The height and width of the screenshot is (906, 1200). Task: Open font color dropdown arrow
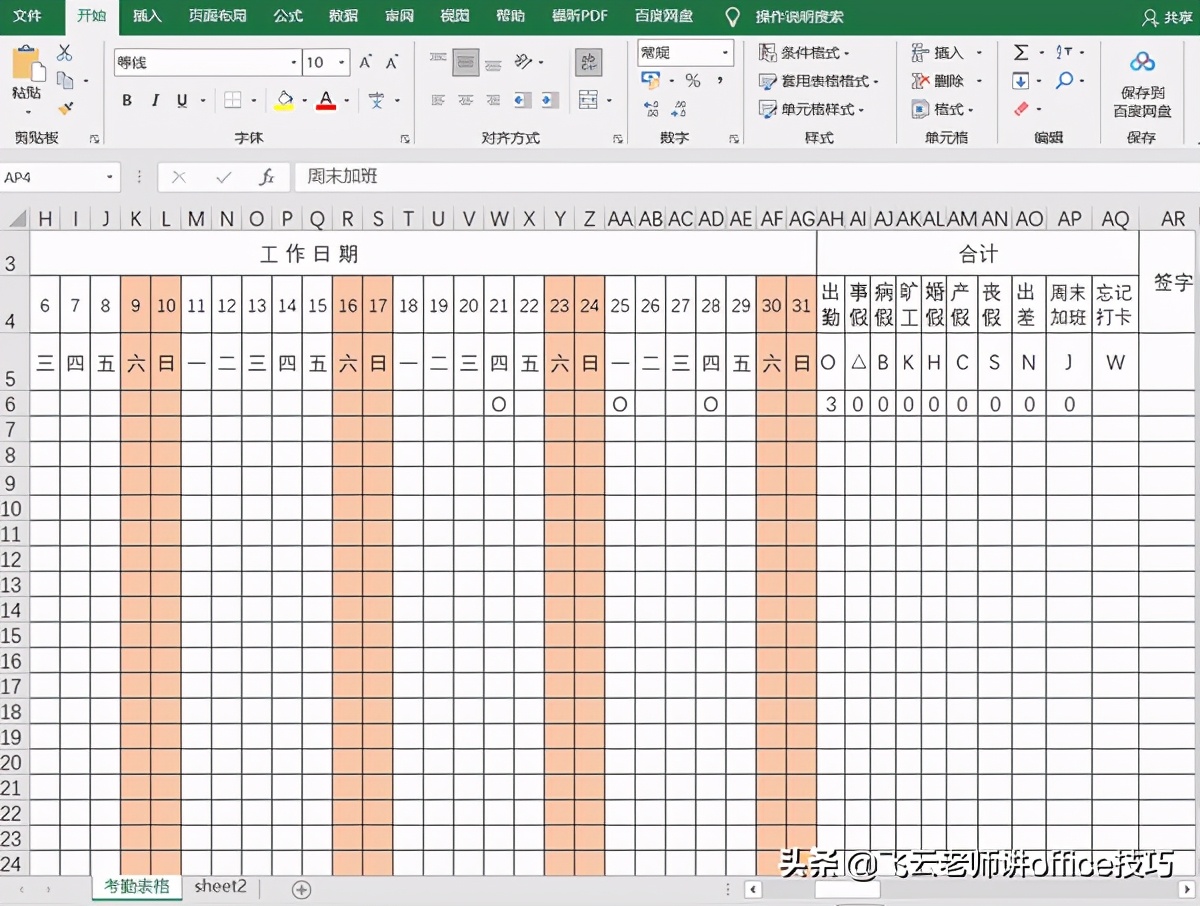click(346, 100)
